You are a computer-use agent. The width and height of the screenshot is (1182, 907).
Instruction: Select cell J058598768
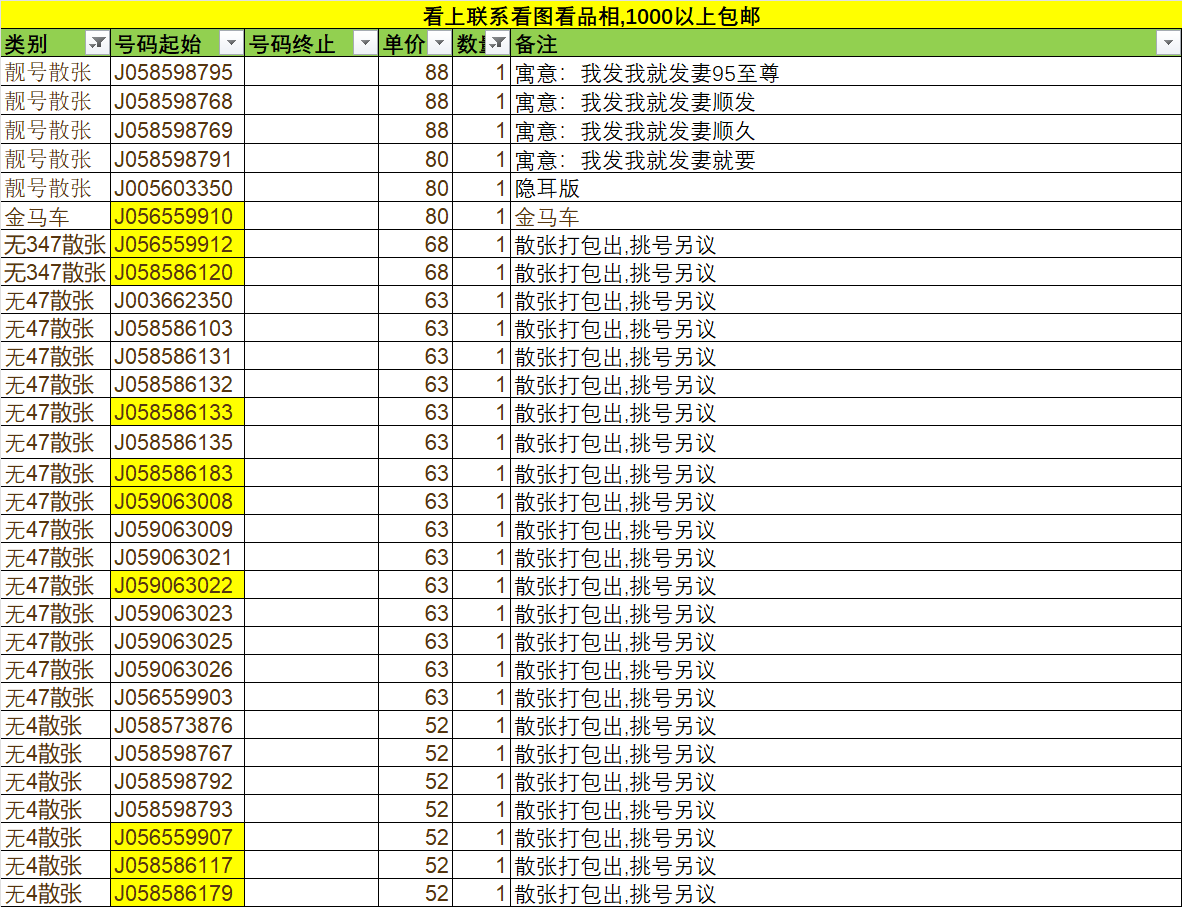tap(178, 101)
